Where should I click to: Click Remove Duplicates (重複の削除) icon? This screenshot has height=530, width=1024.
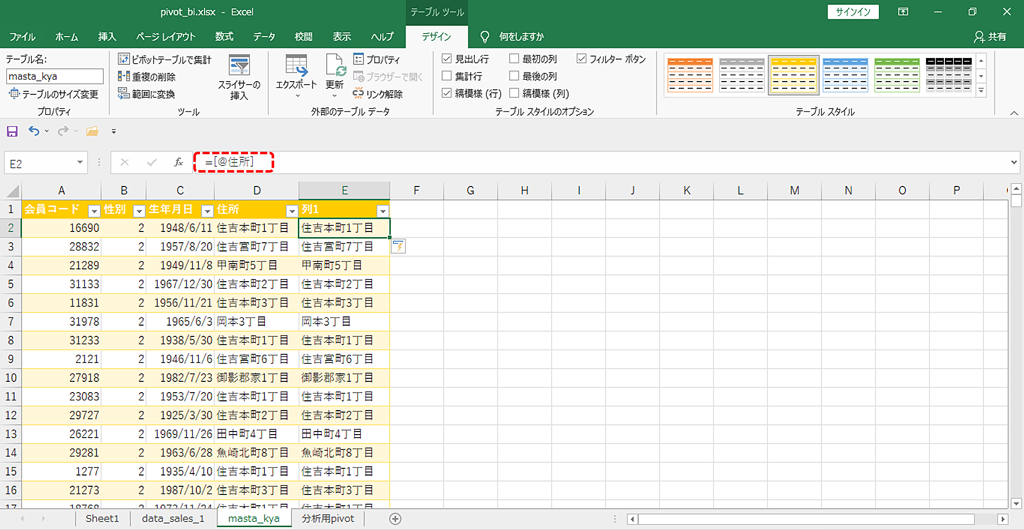pyautogui.click(x=123, y=76)
